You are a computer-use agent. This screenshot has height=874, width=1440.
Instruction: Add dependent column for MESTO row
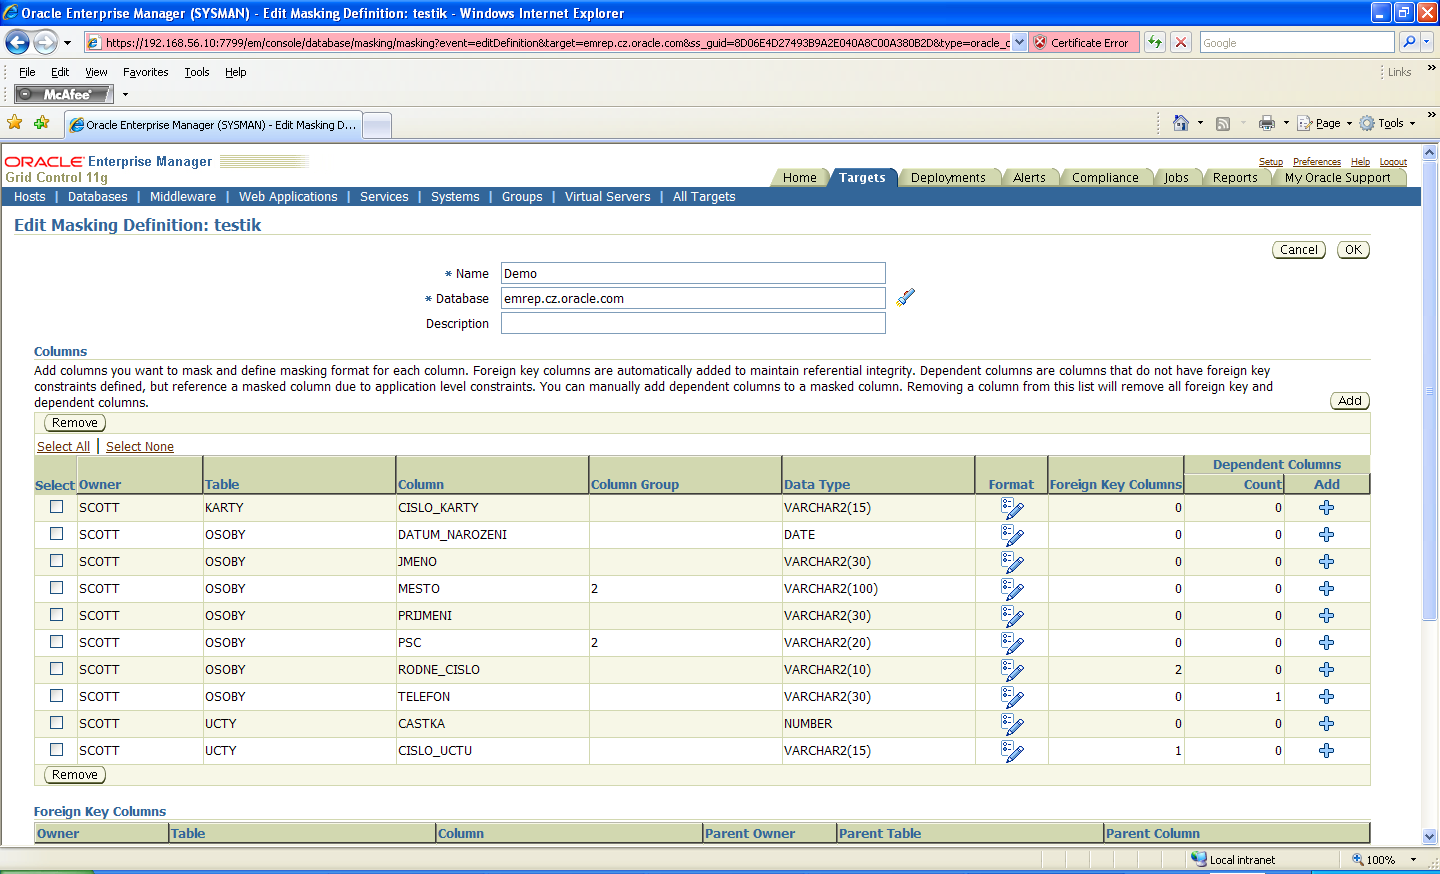1327,589
